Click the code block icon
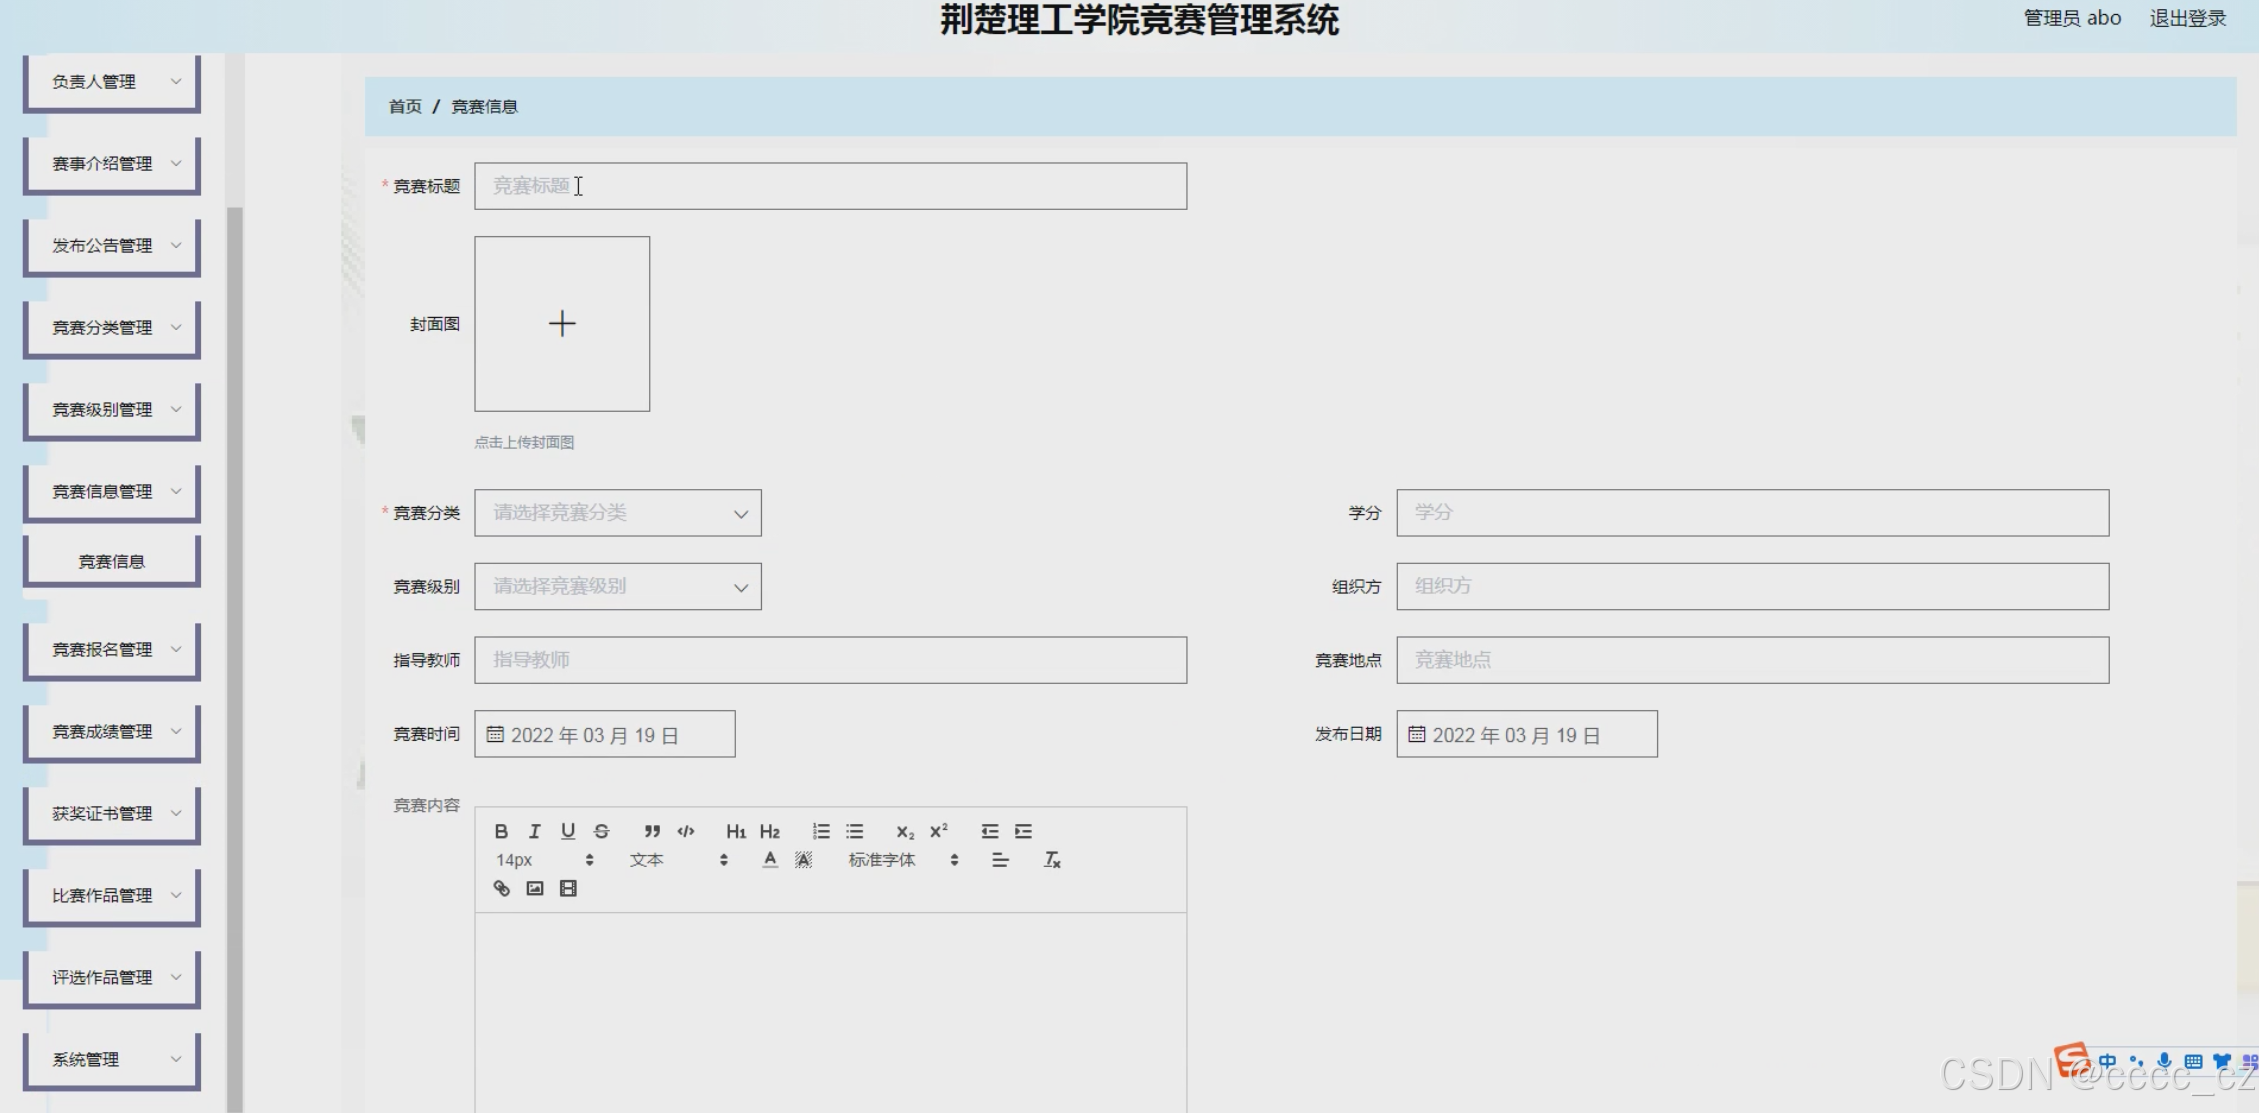Screen dimensions: 2259x1113 (x=686, y=831)
